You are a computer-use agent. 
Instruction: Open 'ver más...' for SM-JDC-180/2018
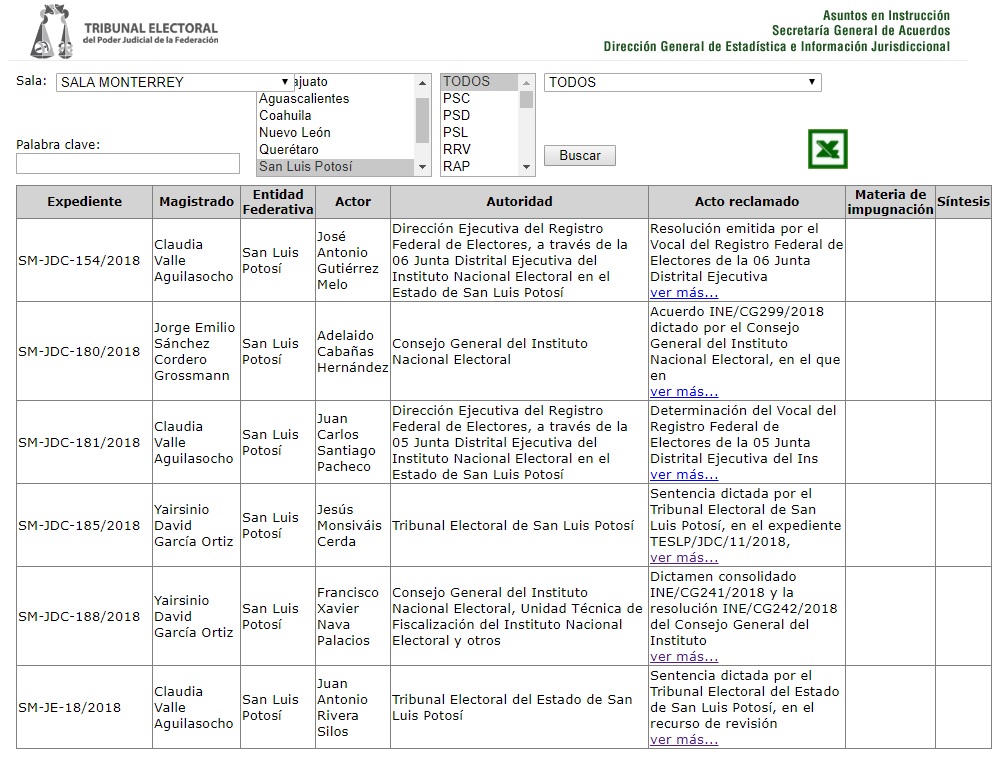click(x=684, y=392)
